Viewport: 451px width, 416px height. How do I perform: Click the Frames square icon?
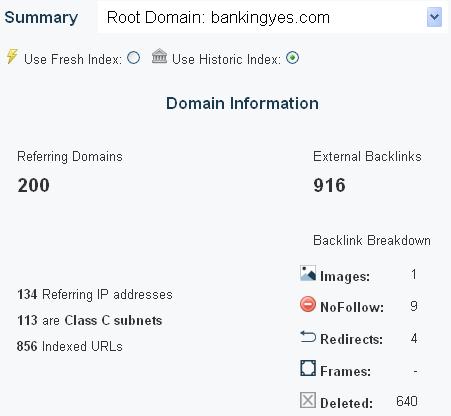[x=308, y=368]
